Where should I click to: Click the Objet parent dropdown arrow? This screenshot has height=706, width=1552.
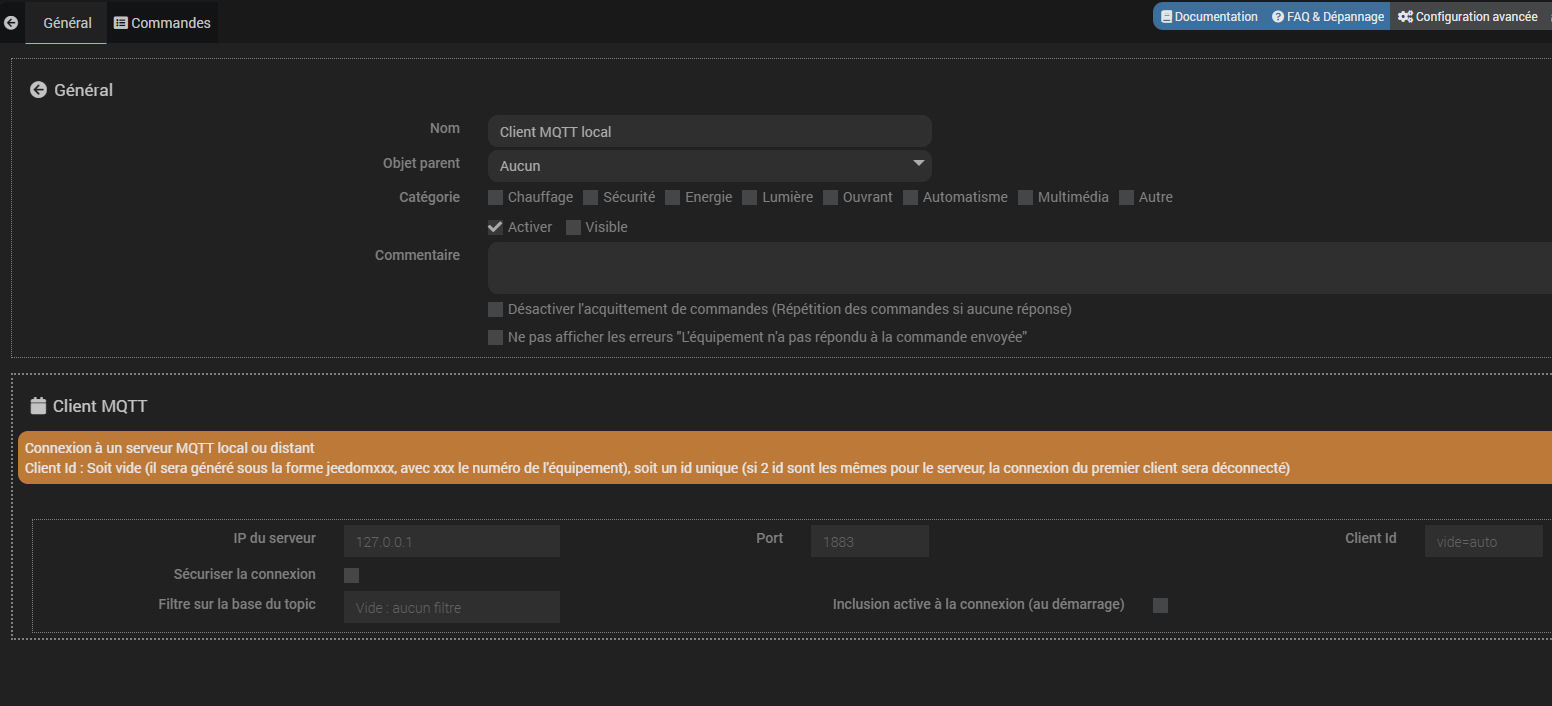[918, 164]
